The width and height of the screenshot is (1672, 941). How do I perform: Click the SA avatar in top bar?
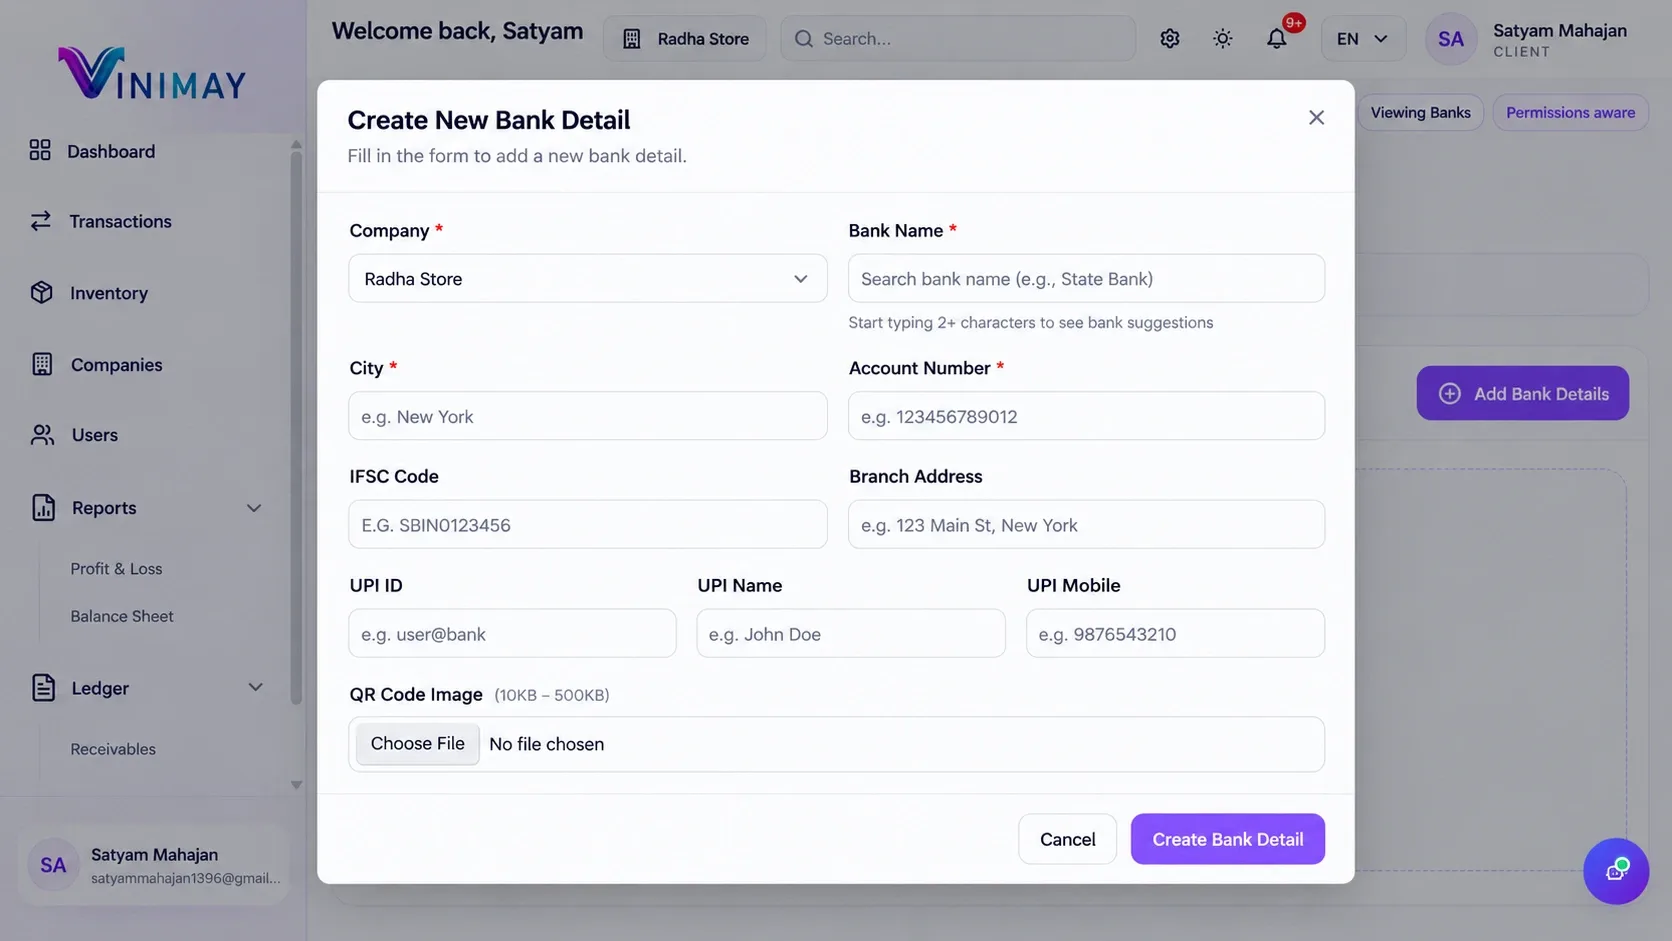1450,39
